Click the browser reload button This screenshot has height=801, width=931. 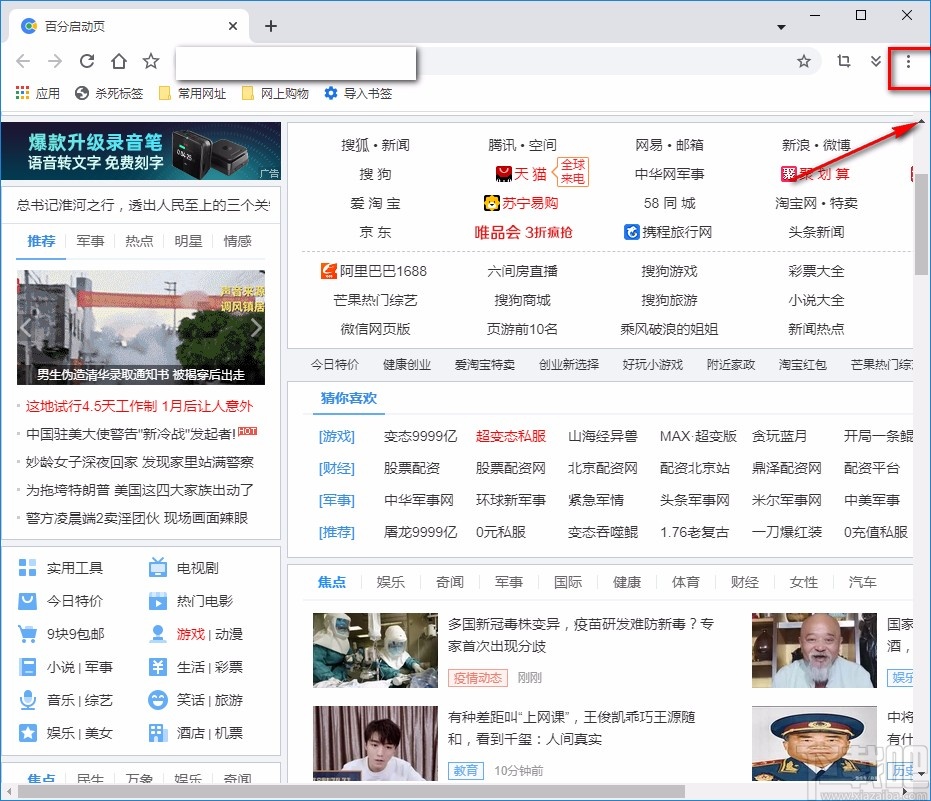tap(87, 61)
